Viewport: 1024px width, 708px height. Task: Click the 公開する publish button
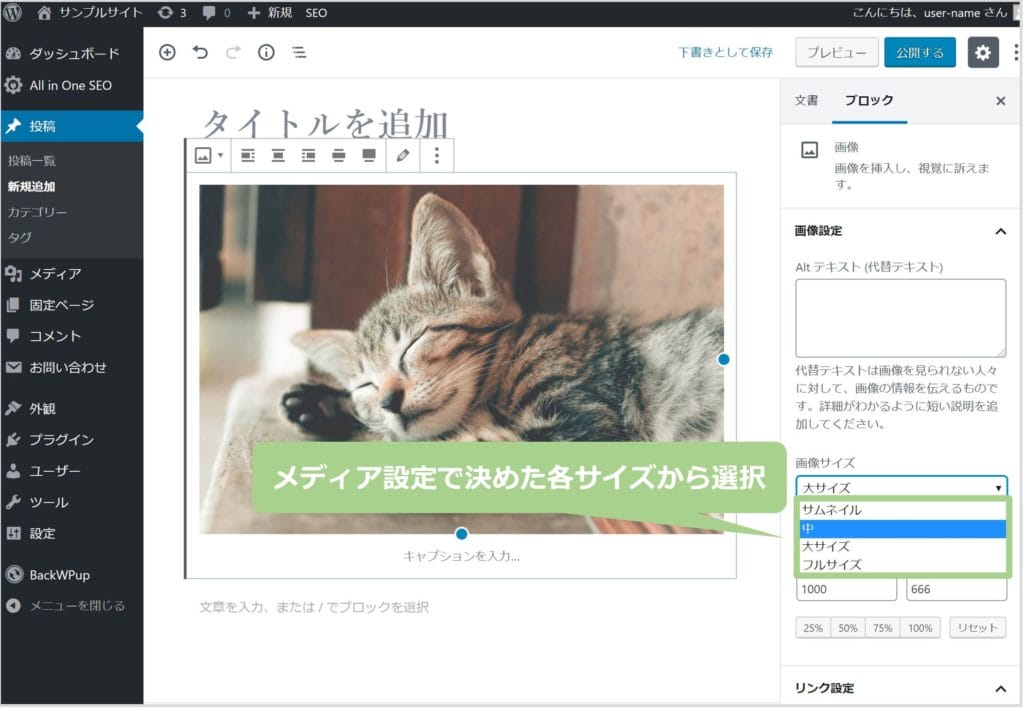(919, 53)
